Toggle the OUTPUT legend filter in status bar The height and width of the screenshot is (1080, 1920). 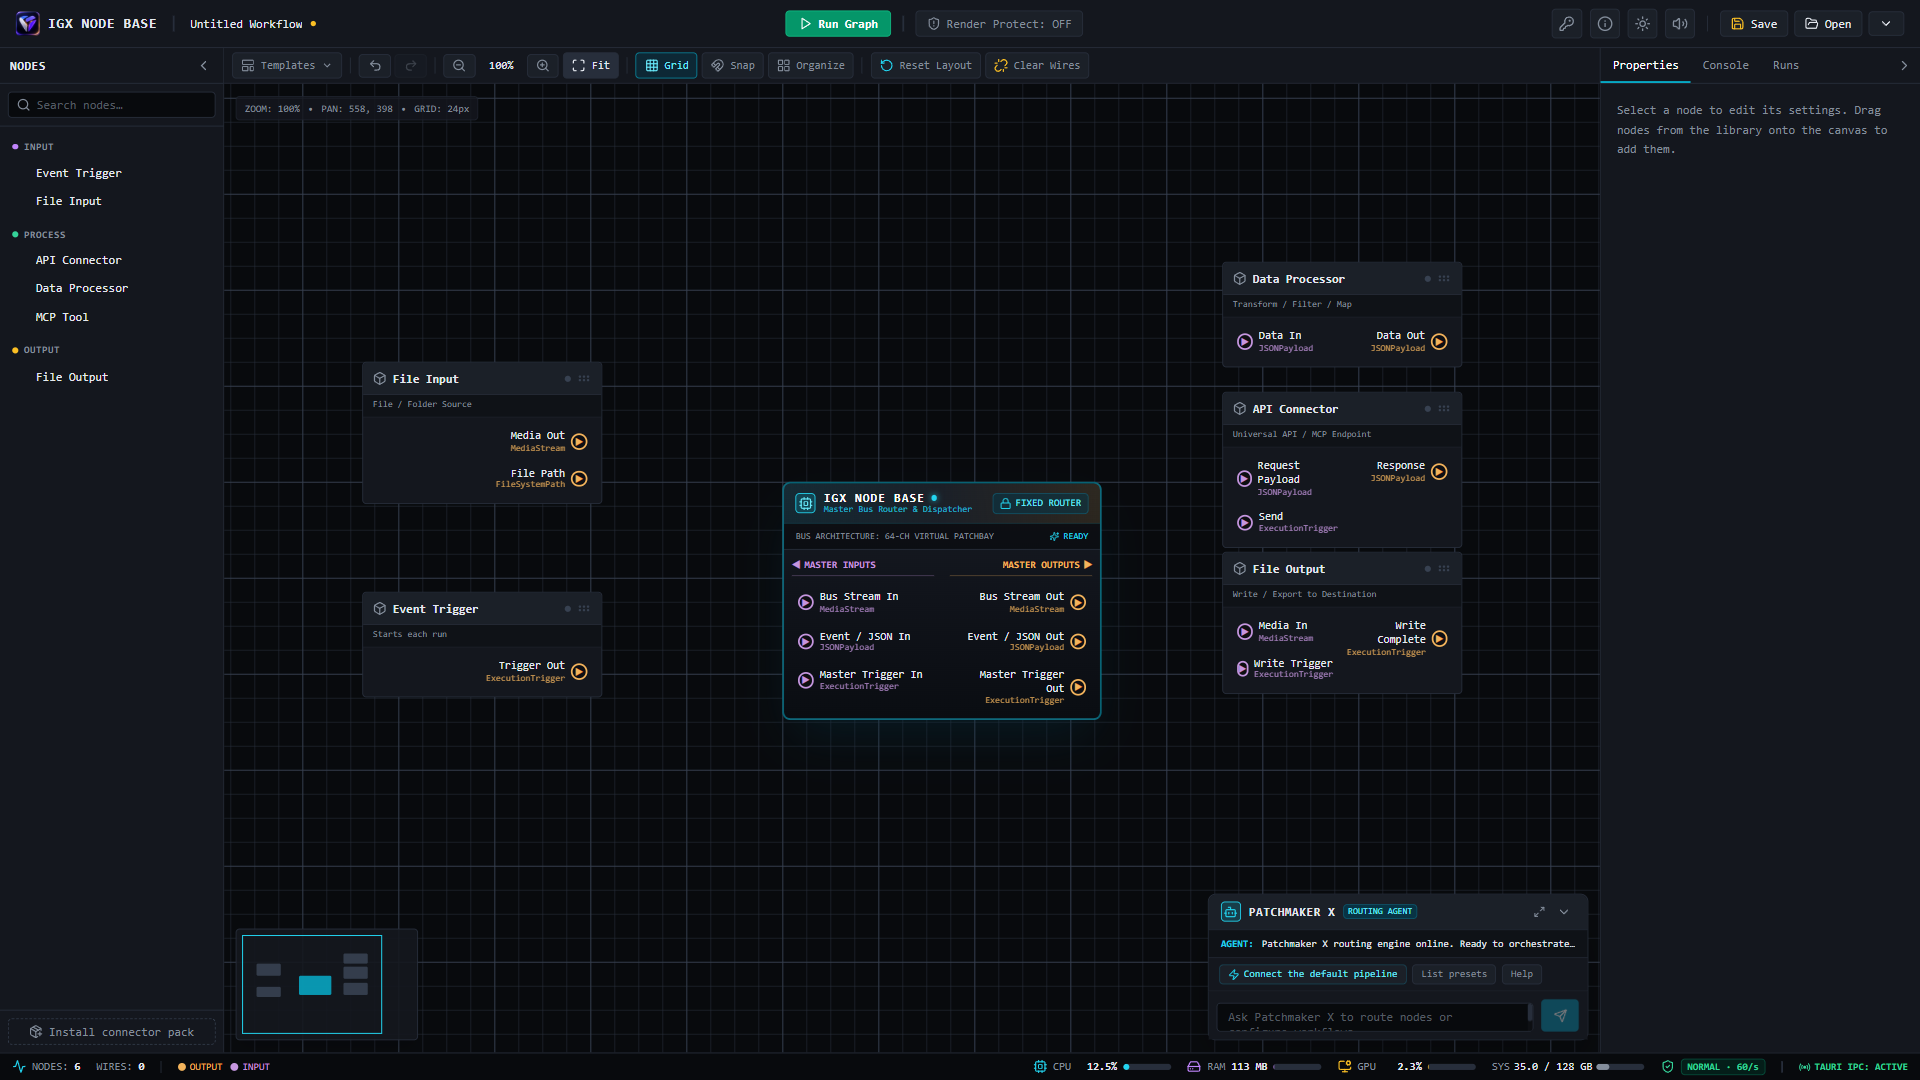[200, 1067]
